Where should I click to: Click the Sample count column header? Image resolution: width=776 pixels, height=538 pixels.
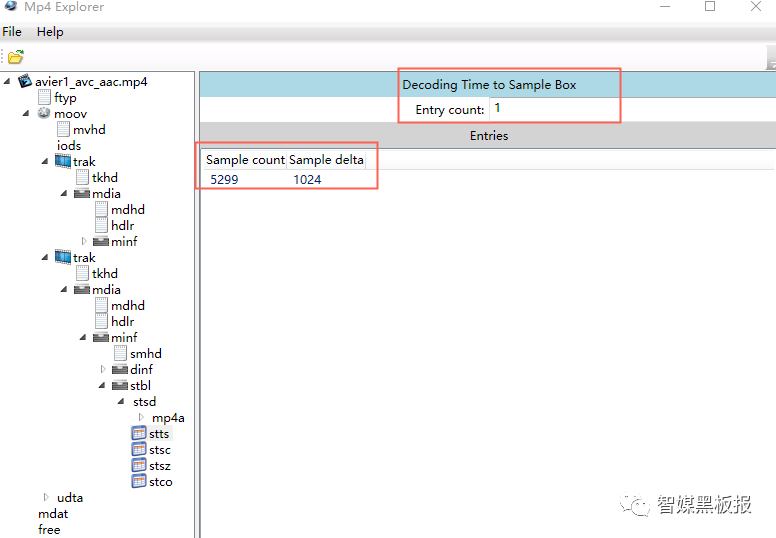[x=245, y=159]
